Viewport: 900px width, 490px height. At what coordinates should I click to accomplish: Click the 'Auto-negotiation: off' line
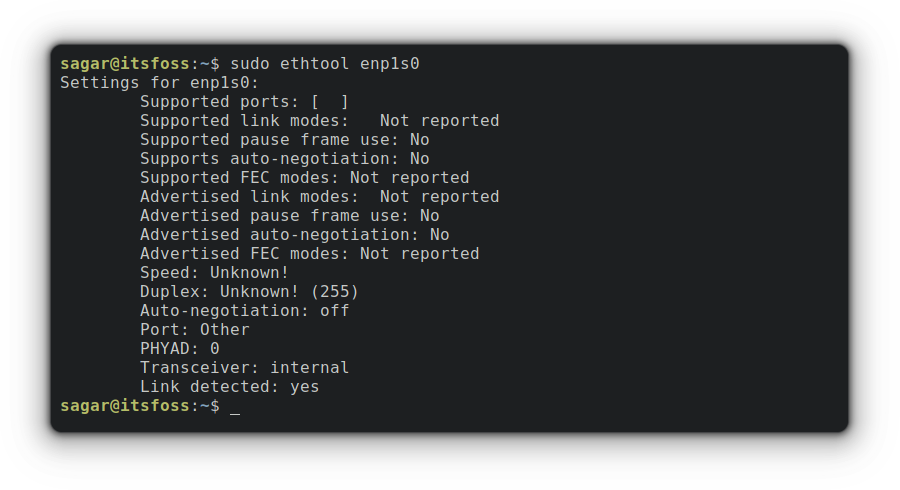[x=244, y=311]
